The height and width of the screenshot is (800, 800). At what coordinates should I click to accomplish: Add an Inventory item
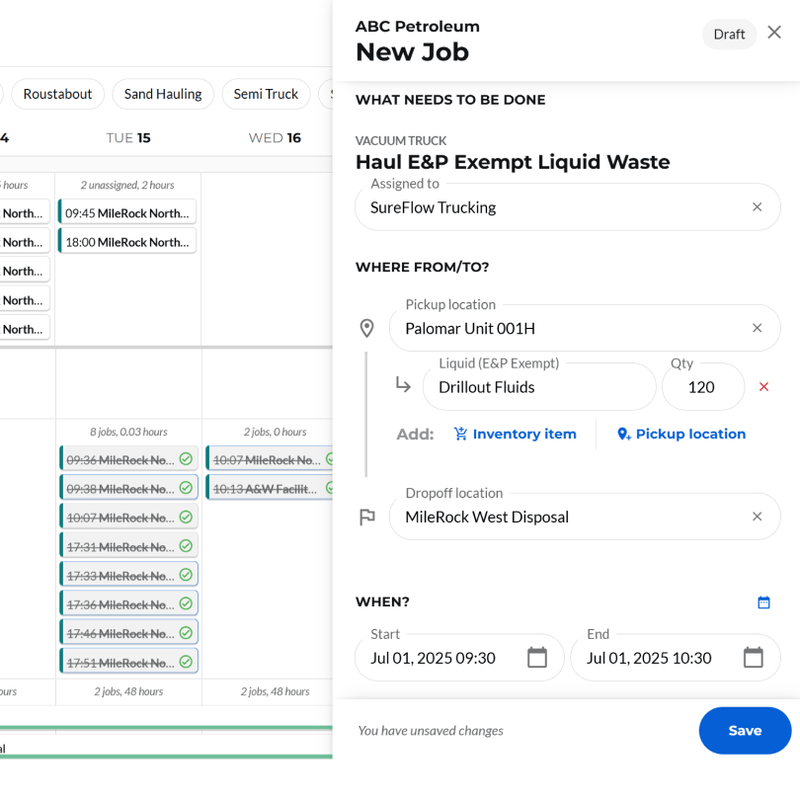tap(515, 434)
